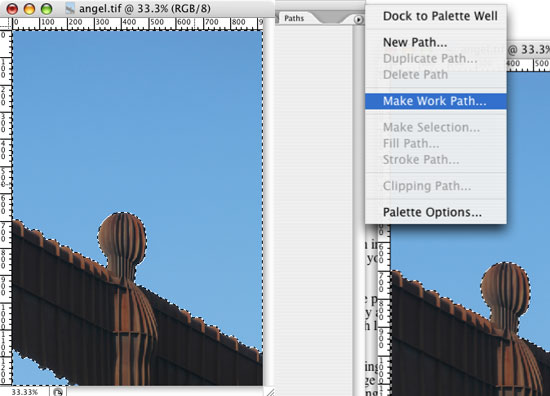This screenshot has height=396, width=550.
Task: Minimize the angel.tif window
Action: (29, 9)
